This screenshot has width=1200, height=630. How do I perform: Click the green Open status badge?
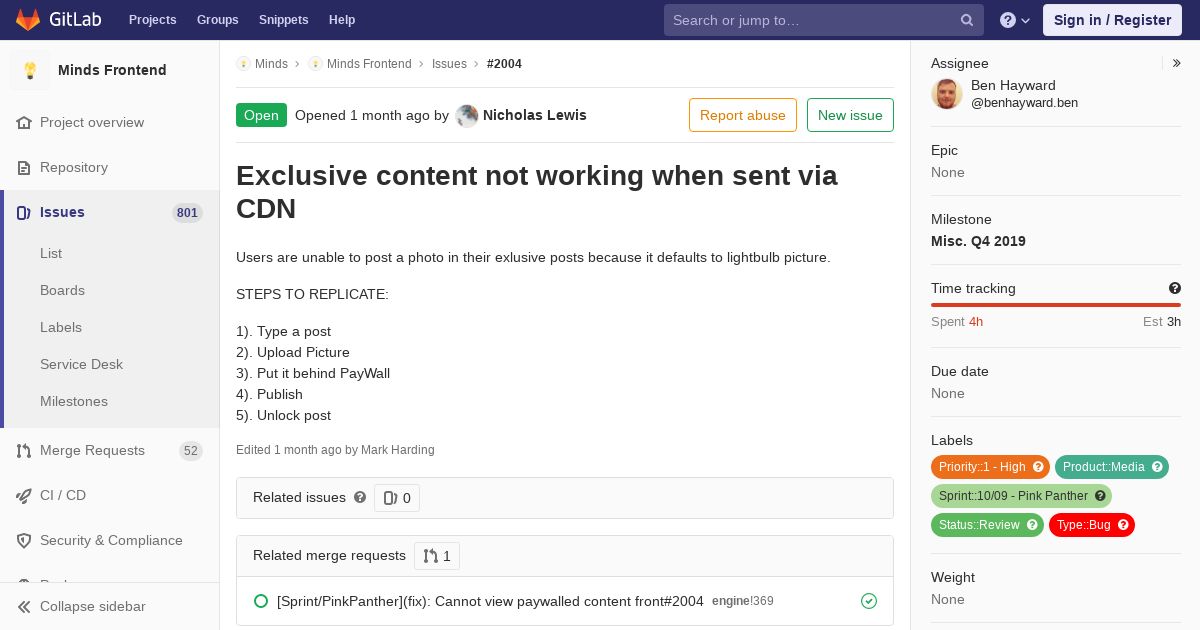(261, 115)
